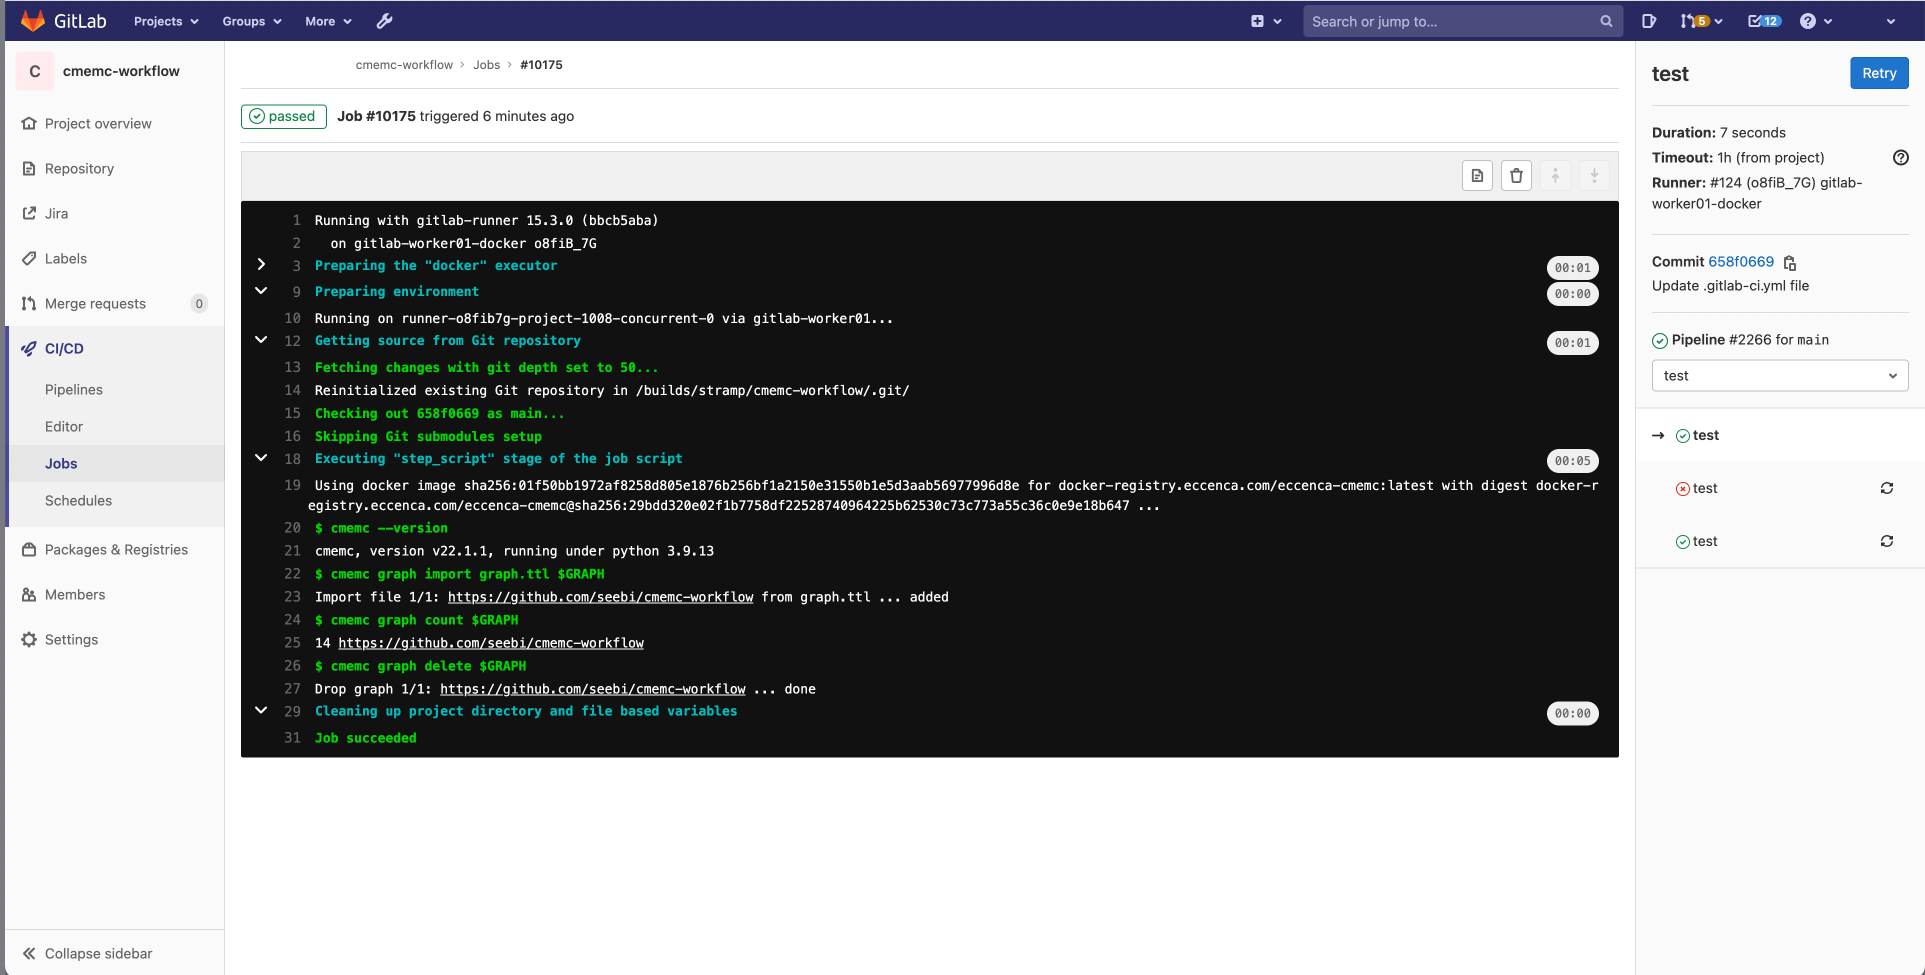Image resolution: width=1925 pixels, height=975 pixels.
Task: Open the test stage dropdown in right panel
Action: point(1779,375)
